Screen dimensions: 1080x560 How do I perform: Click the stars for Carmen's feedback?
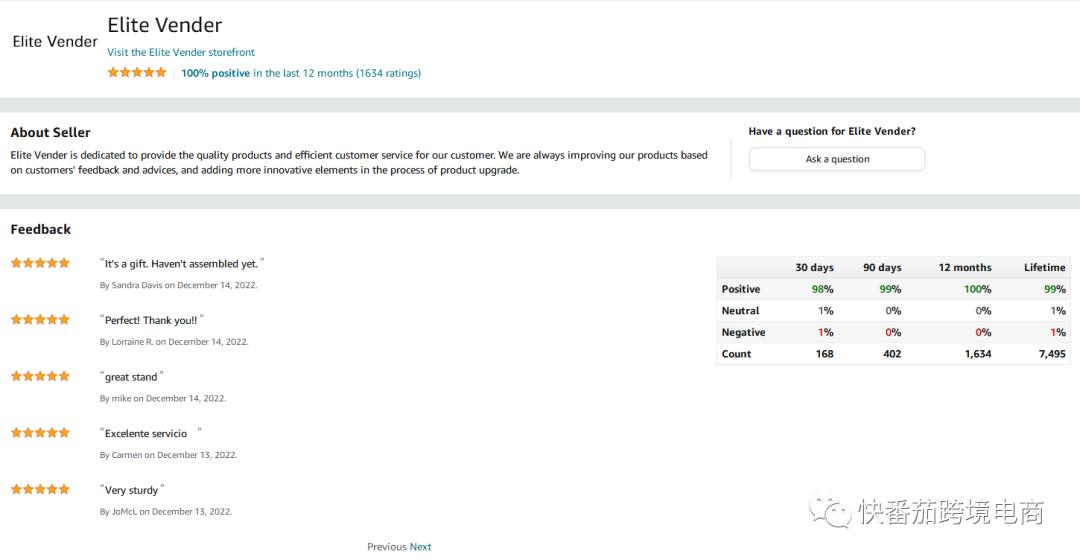click(x=40, y=433)
